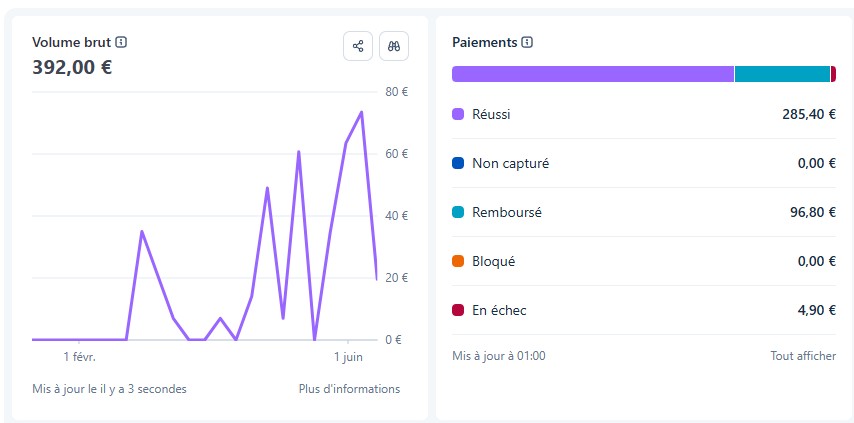Click info icon next to Paiements

point(527,42)
